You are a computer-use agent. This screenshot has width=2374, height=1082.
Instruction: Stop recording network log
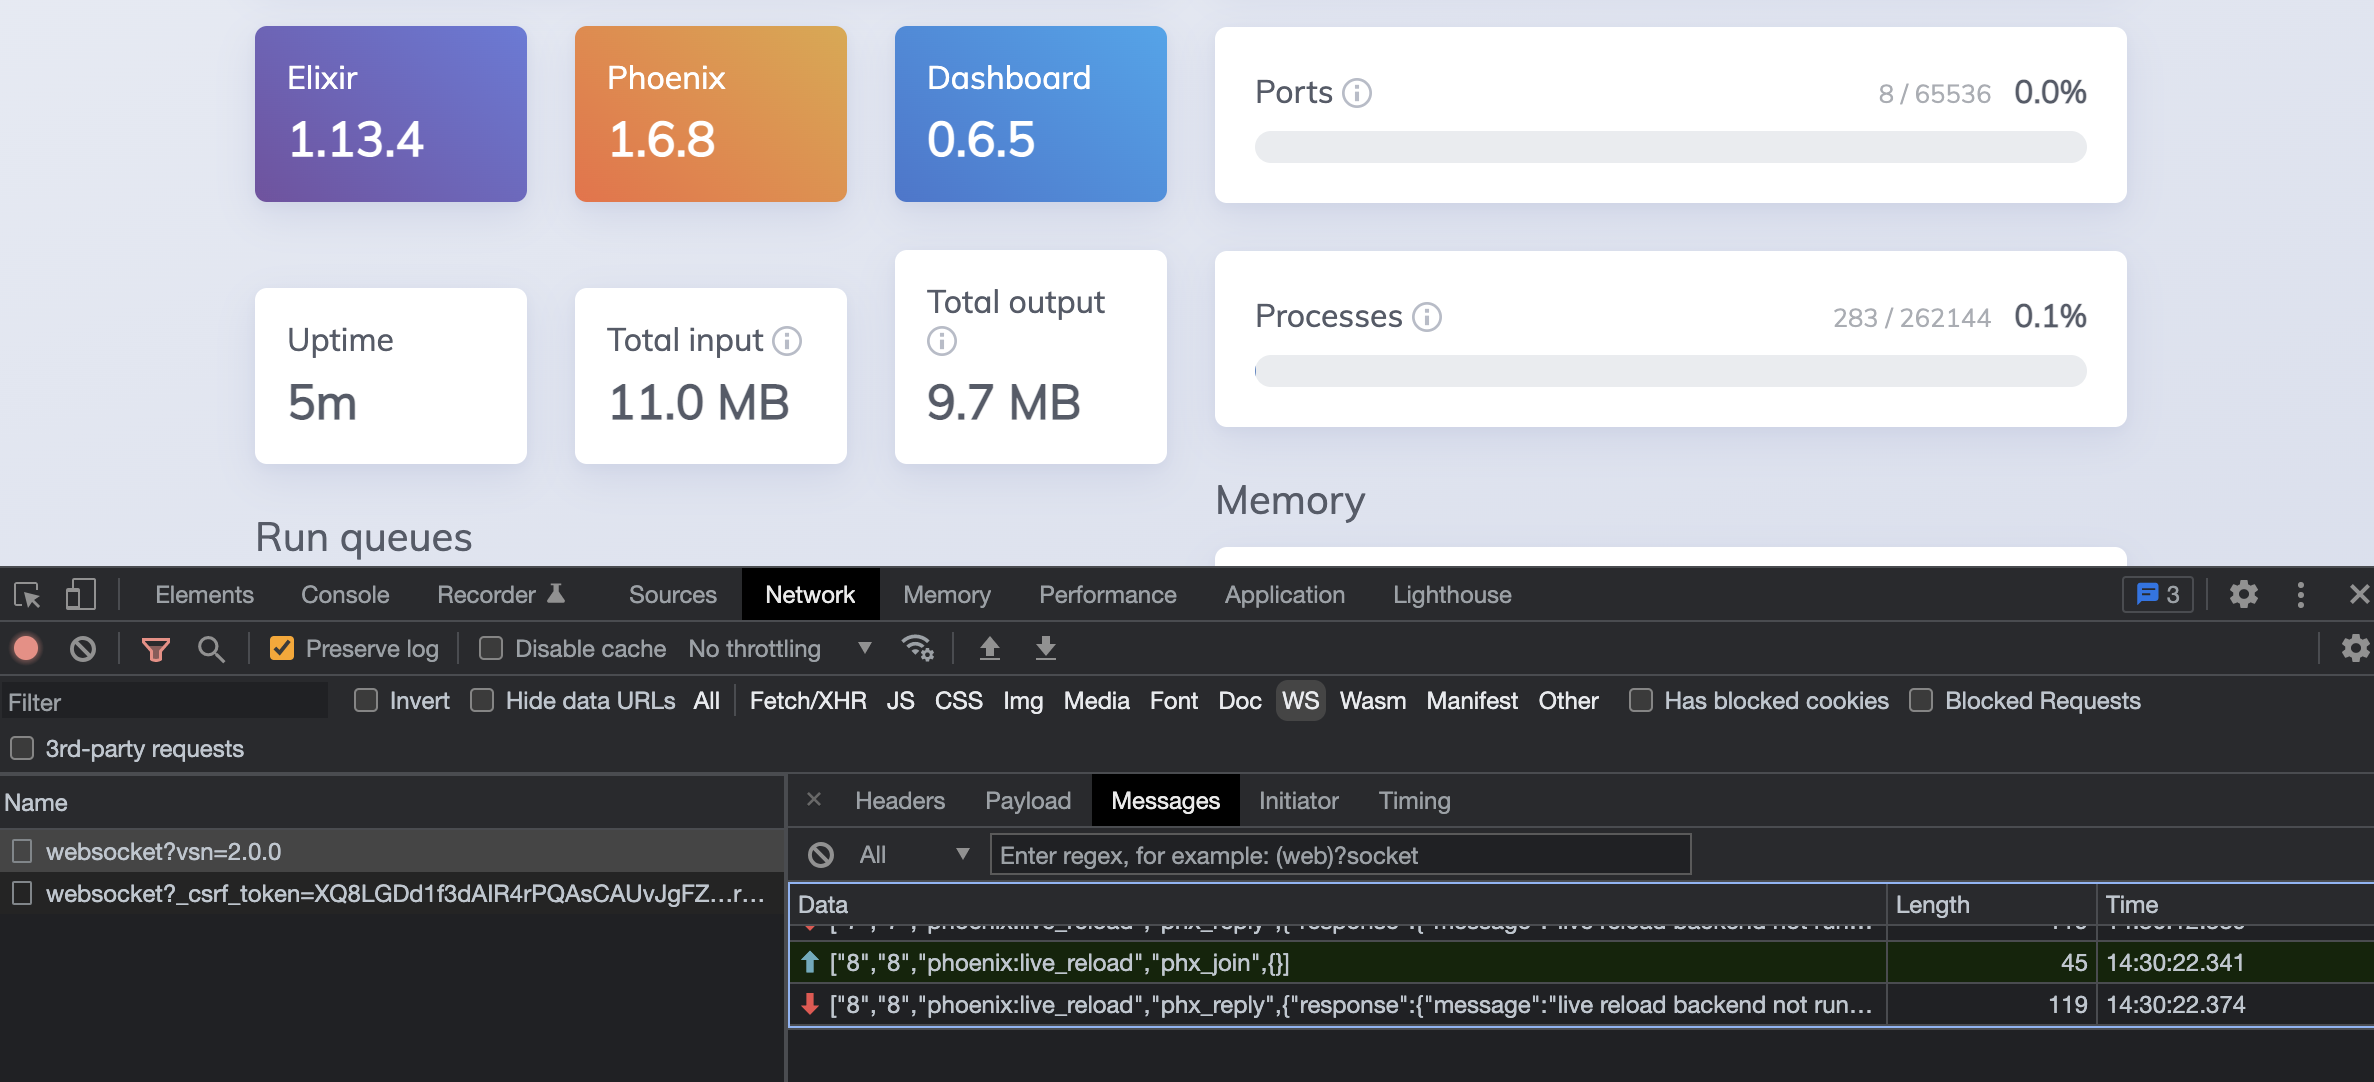point(27,649)
